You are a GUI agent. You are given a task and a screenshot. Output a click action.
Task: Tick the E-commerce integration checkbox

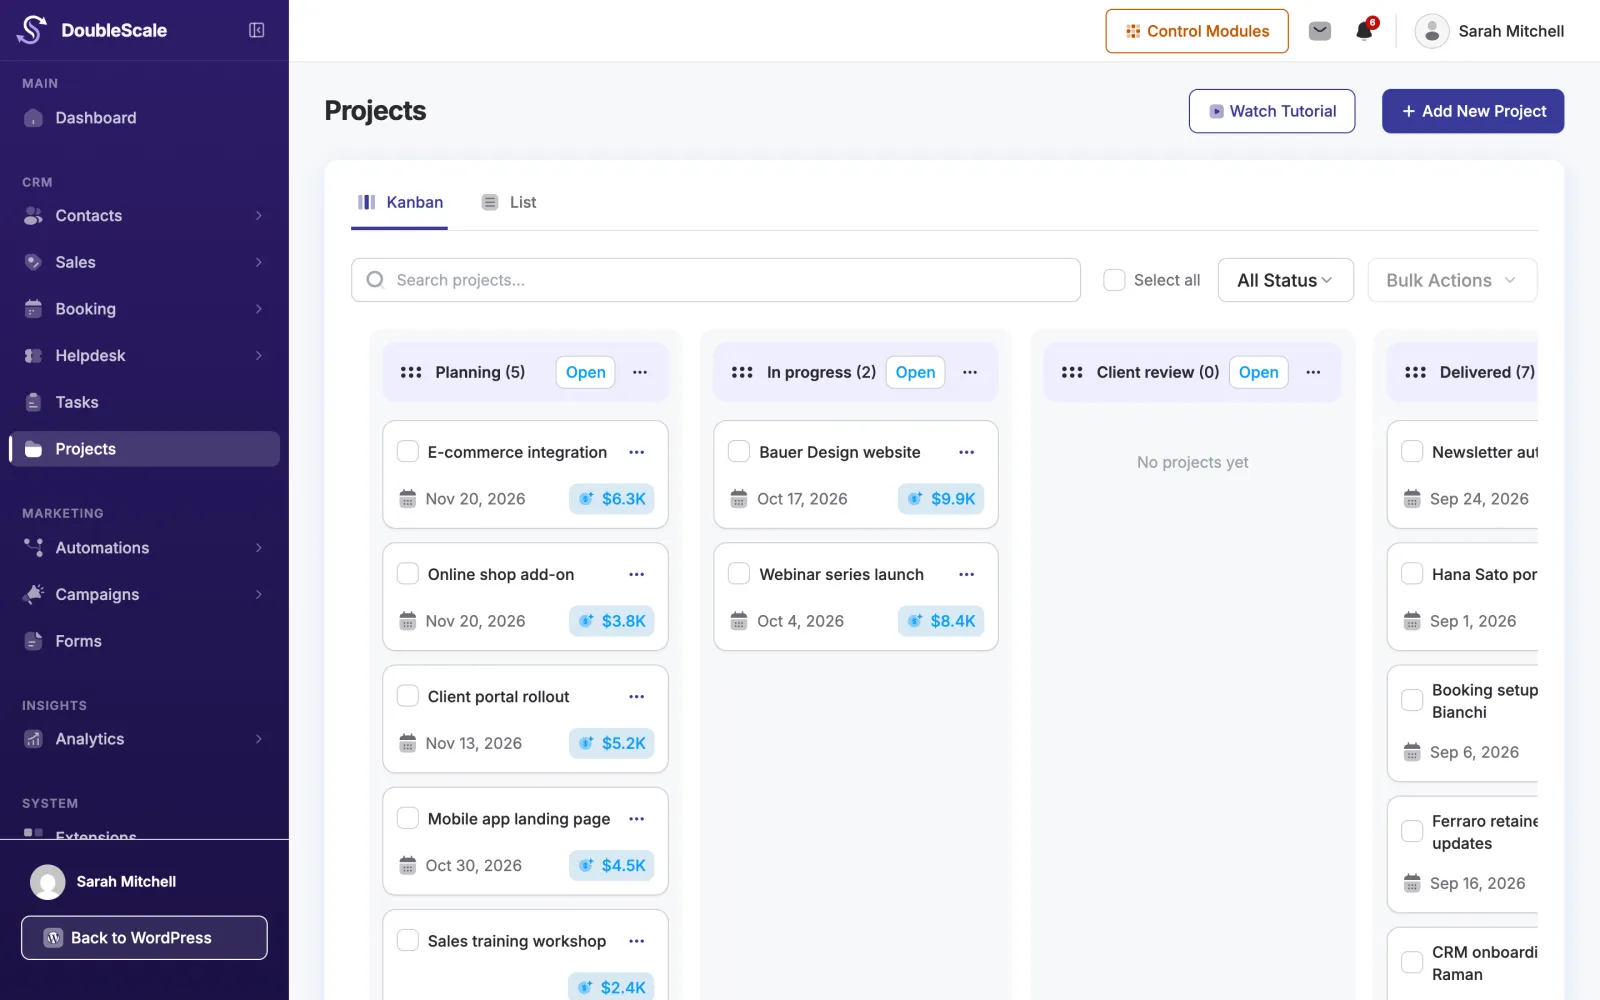[x=408, y=451]
